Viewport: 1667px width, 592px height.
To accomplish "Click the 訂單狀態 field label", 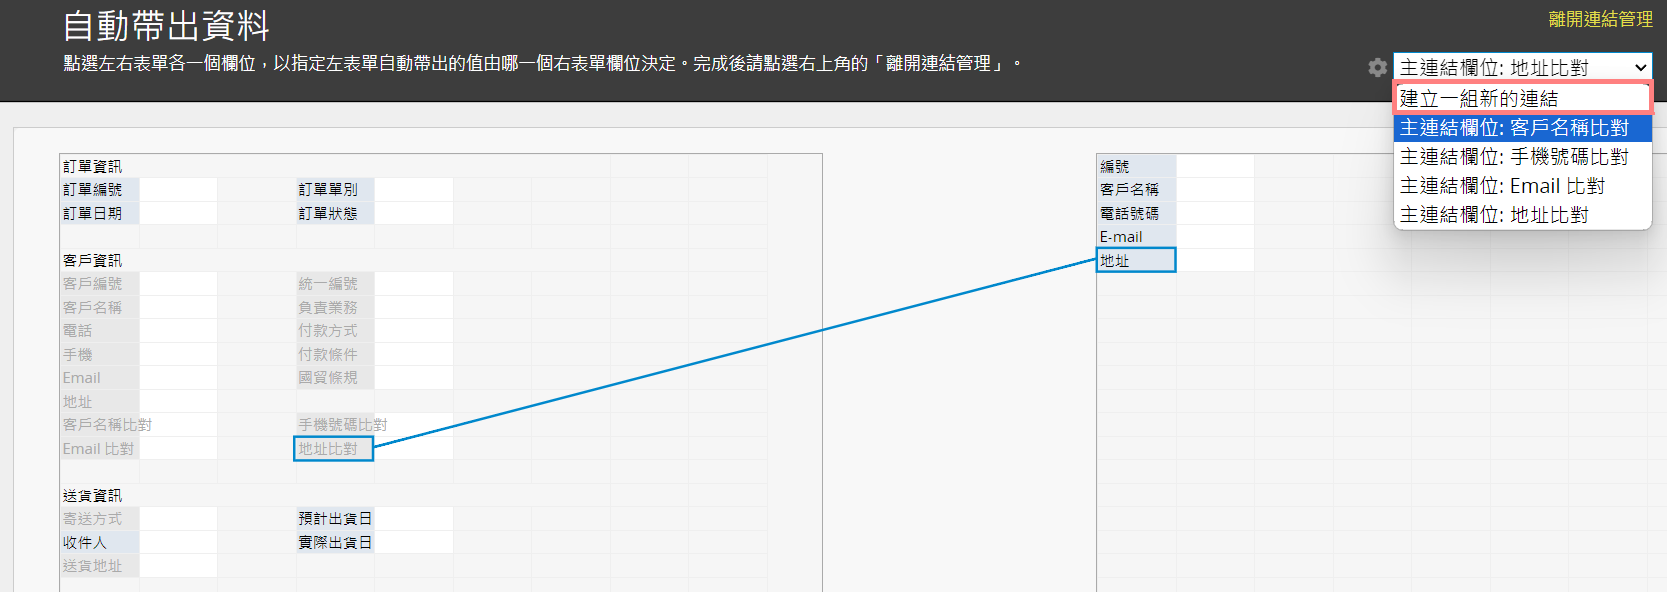I will 335,213.
